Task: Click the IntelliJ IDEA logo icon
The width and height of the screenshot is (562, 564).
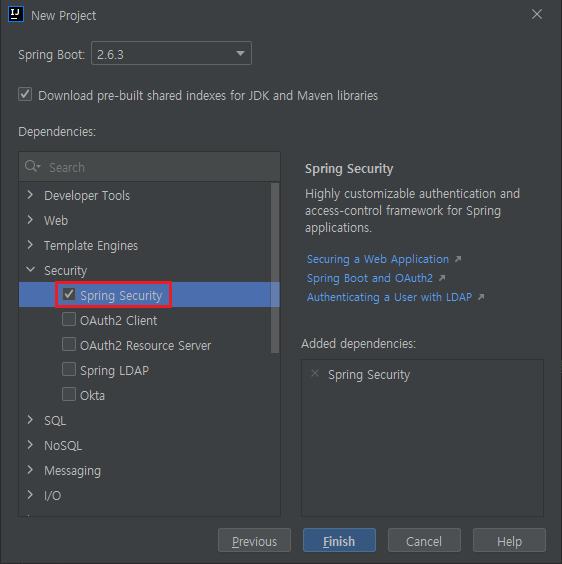Action: [x=15, y=15]
